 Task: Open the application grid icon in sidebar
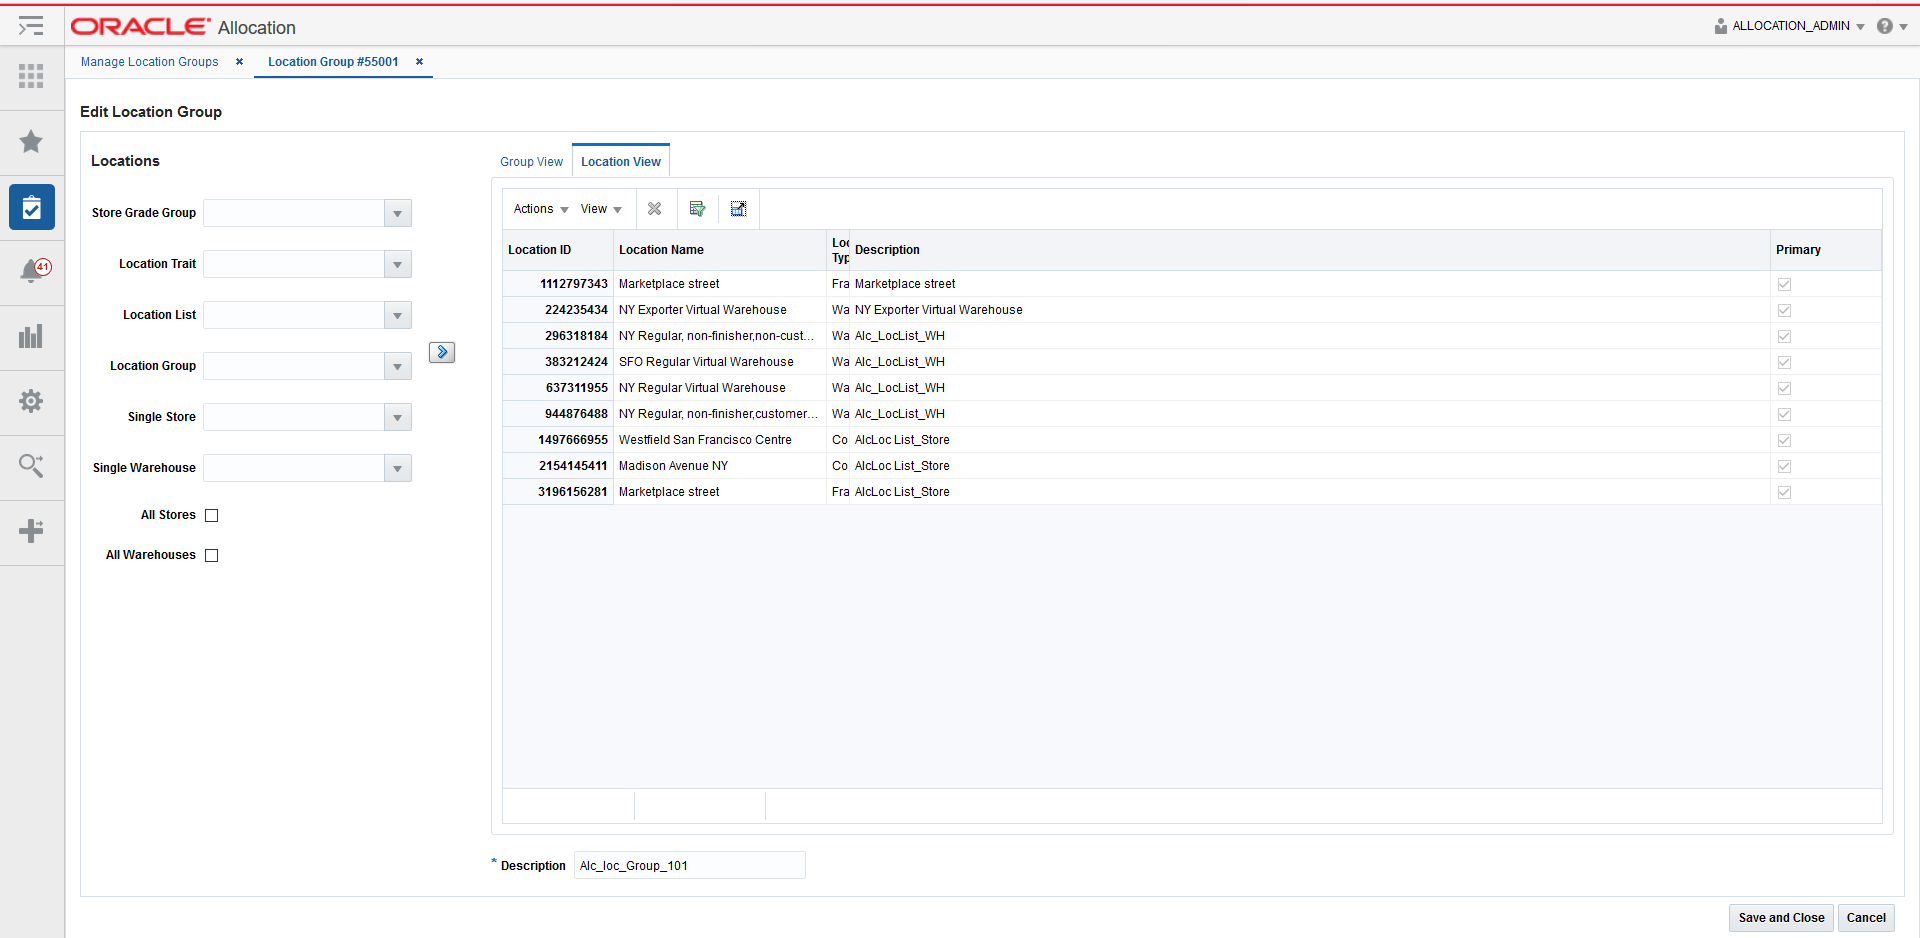coord(31,76)
